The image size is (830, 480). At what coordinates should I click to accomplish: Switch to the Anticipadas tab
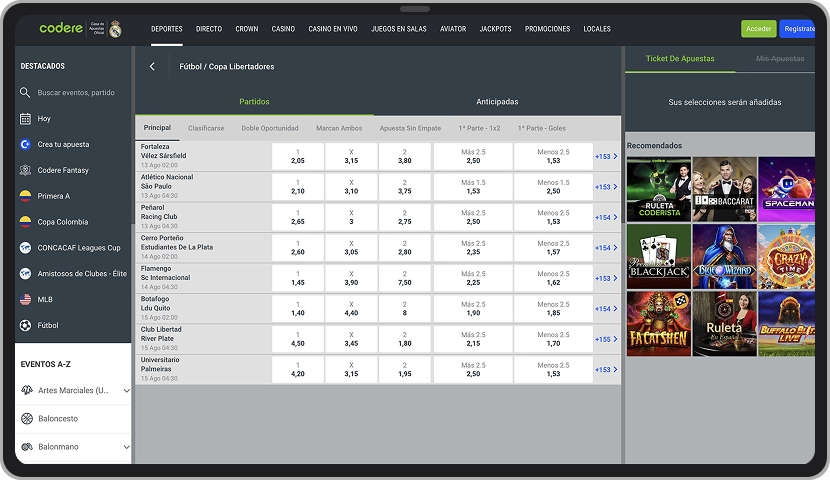click(497, 102)
